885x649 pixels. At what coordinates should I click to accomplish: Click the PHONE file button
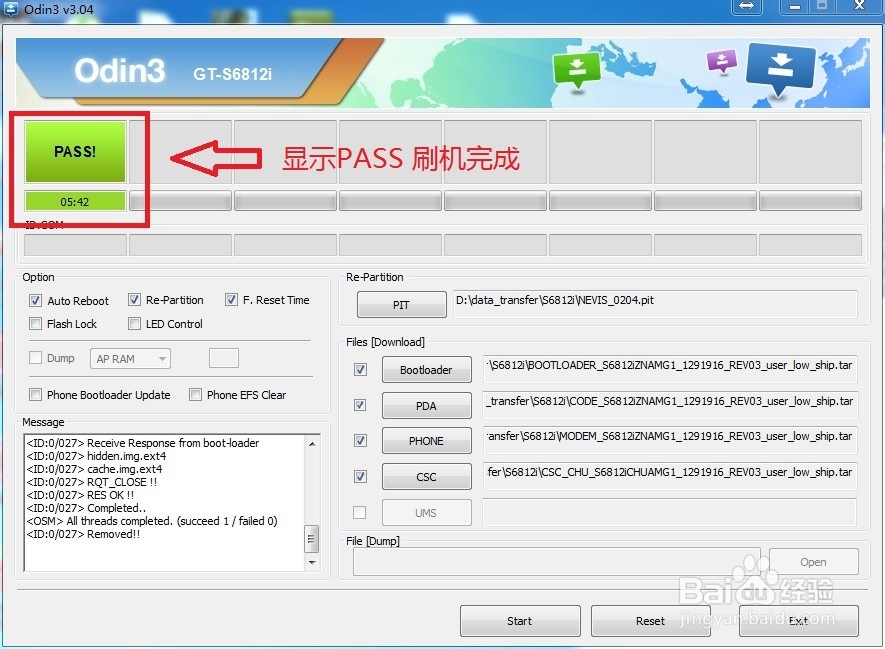coord(426,441)
